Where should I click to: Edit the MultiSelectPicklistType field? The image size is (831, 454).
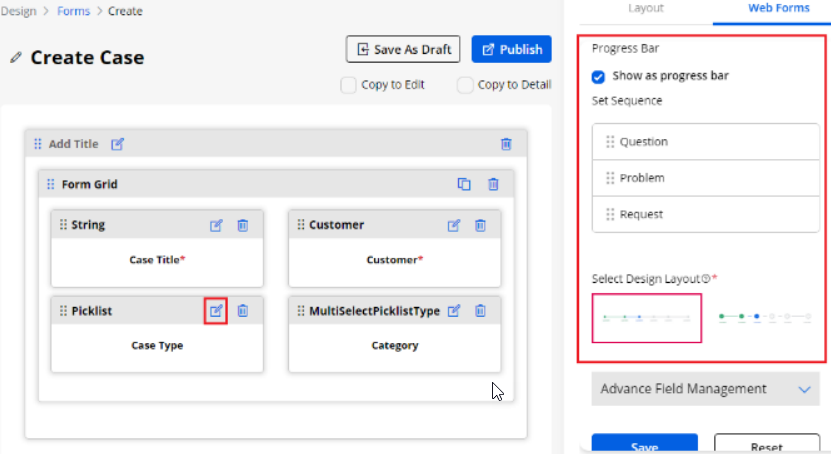pos(454,311)
